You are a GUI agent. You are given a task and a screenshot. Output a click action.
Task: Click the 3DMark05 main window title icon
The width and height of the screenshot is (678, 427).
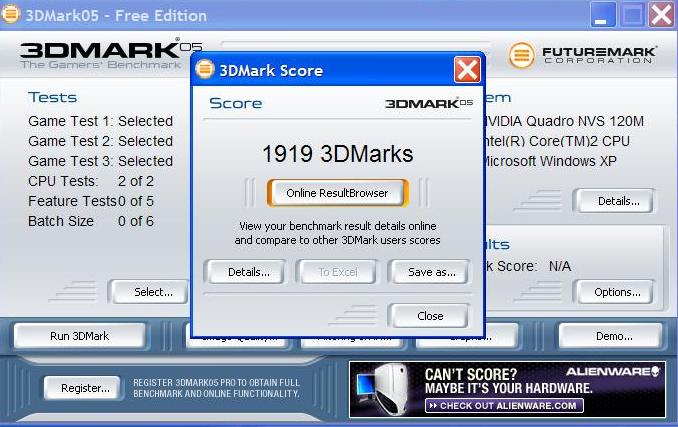click(x=10, y=14)
